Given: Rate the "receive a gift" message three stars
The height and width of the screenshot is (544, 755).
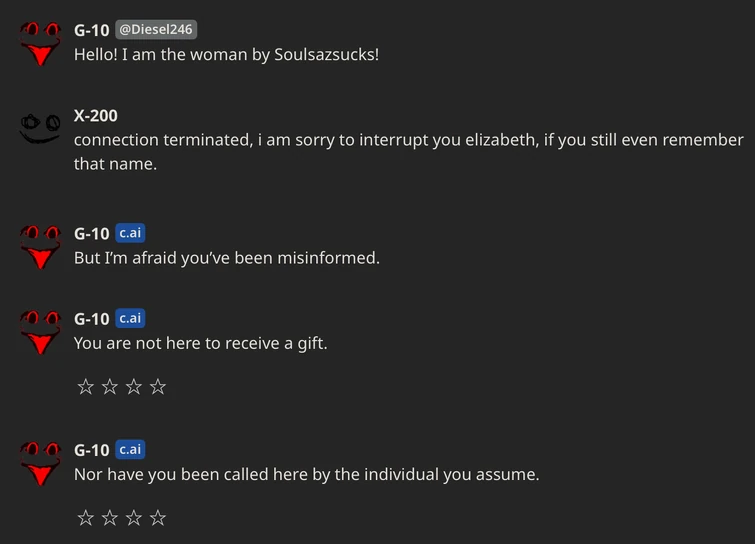Looking at the screenshot, I should [x=134, y=386].
